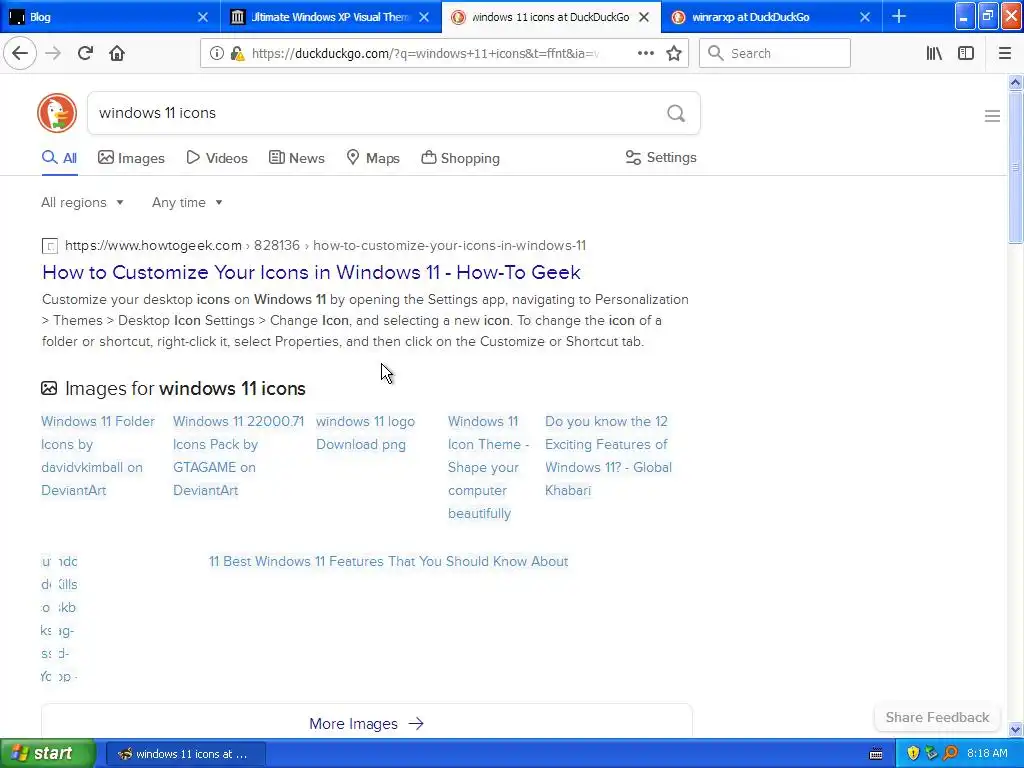Click the keyboard tray icon in taskbar
The image size is (1024, 768).
point(876,754)
